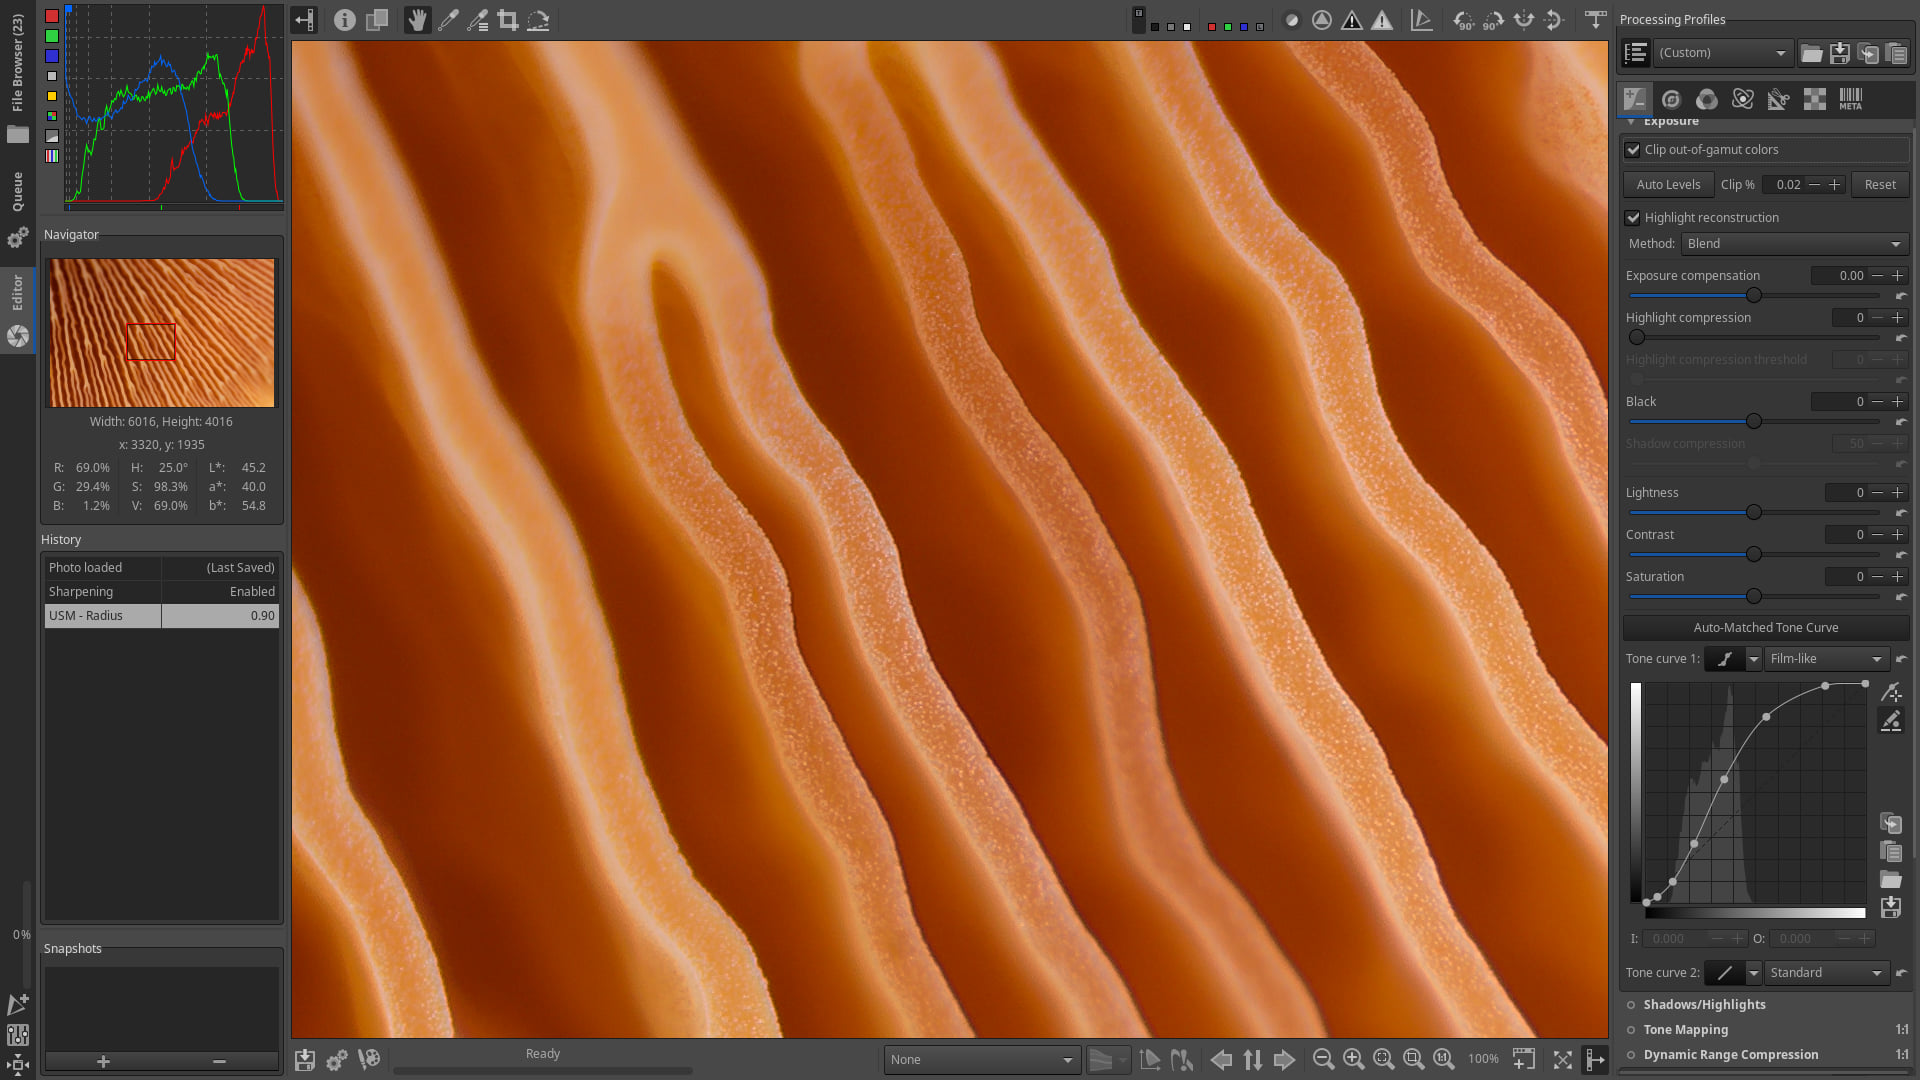
Task: Select the Hand navigation tool
Action: tap(417, 20)
